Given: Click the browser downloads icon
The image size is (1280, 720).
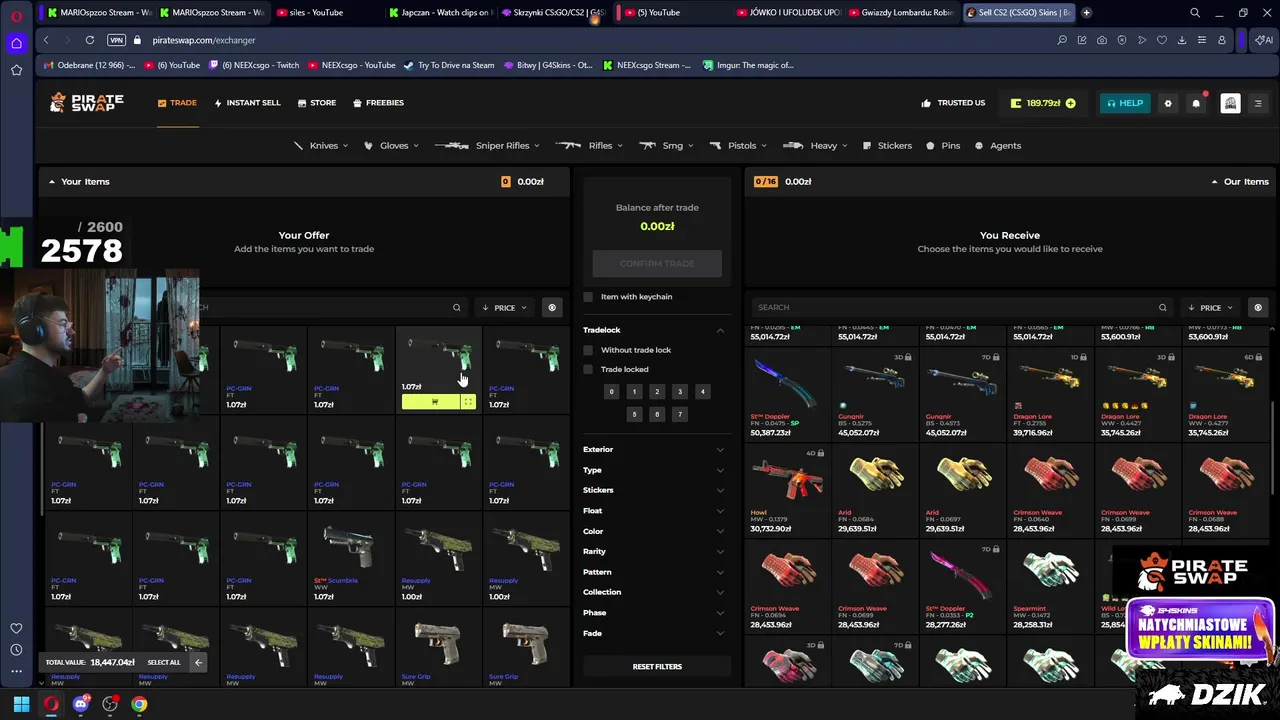Looking at the screenshot, I should 1182,40.
